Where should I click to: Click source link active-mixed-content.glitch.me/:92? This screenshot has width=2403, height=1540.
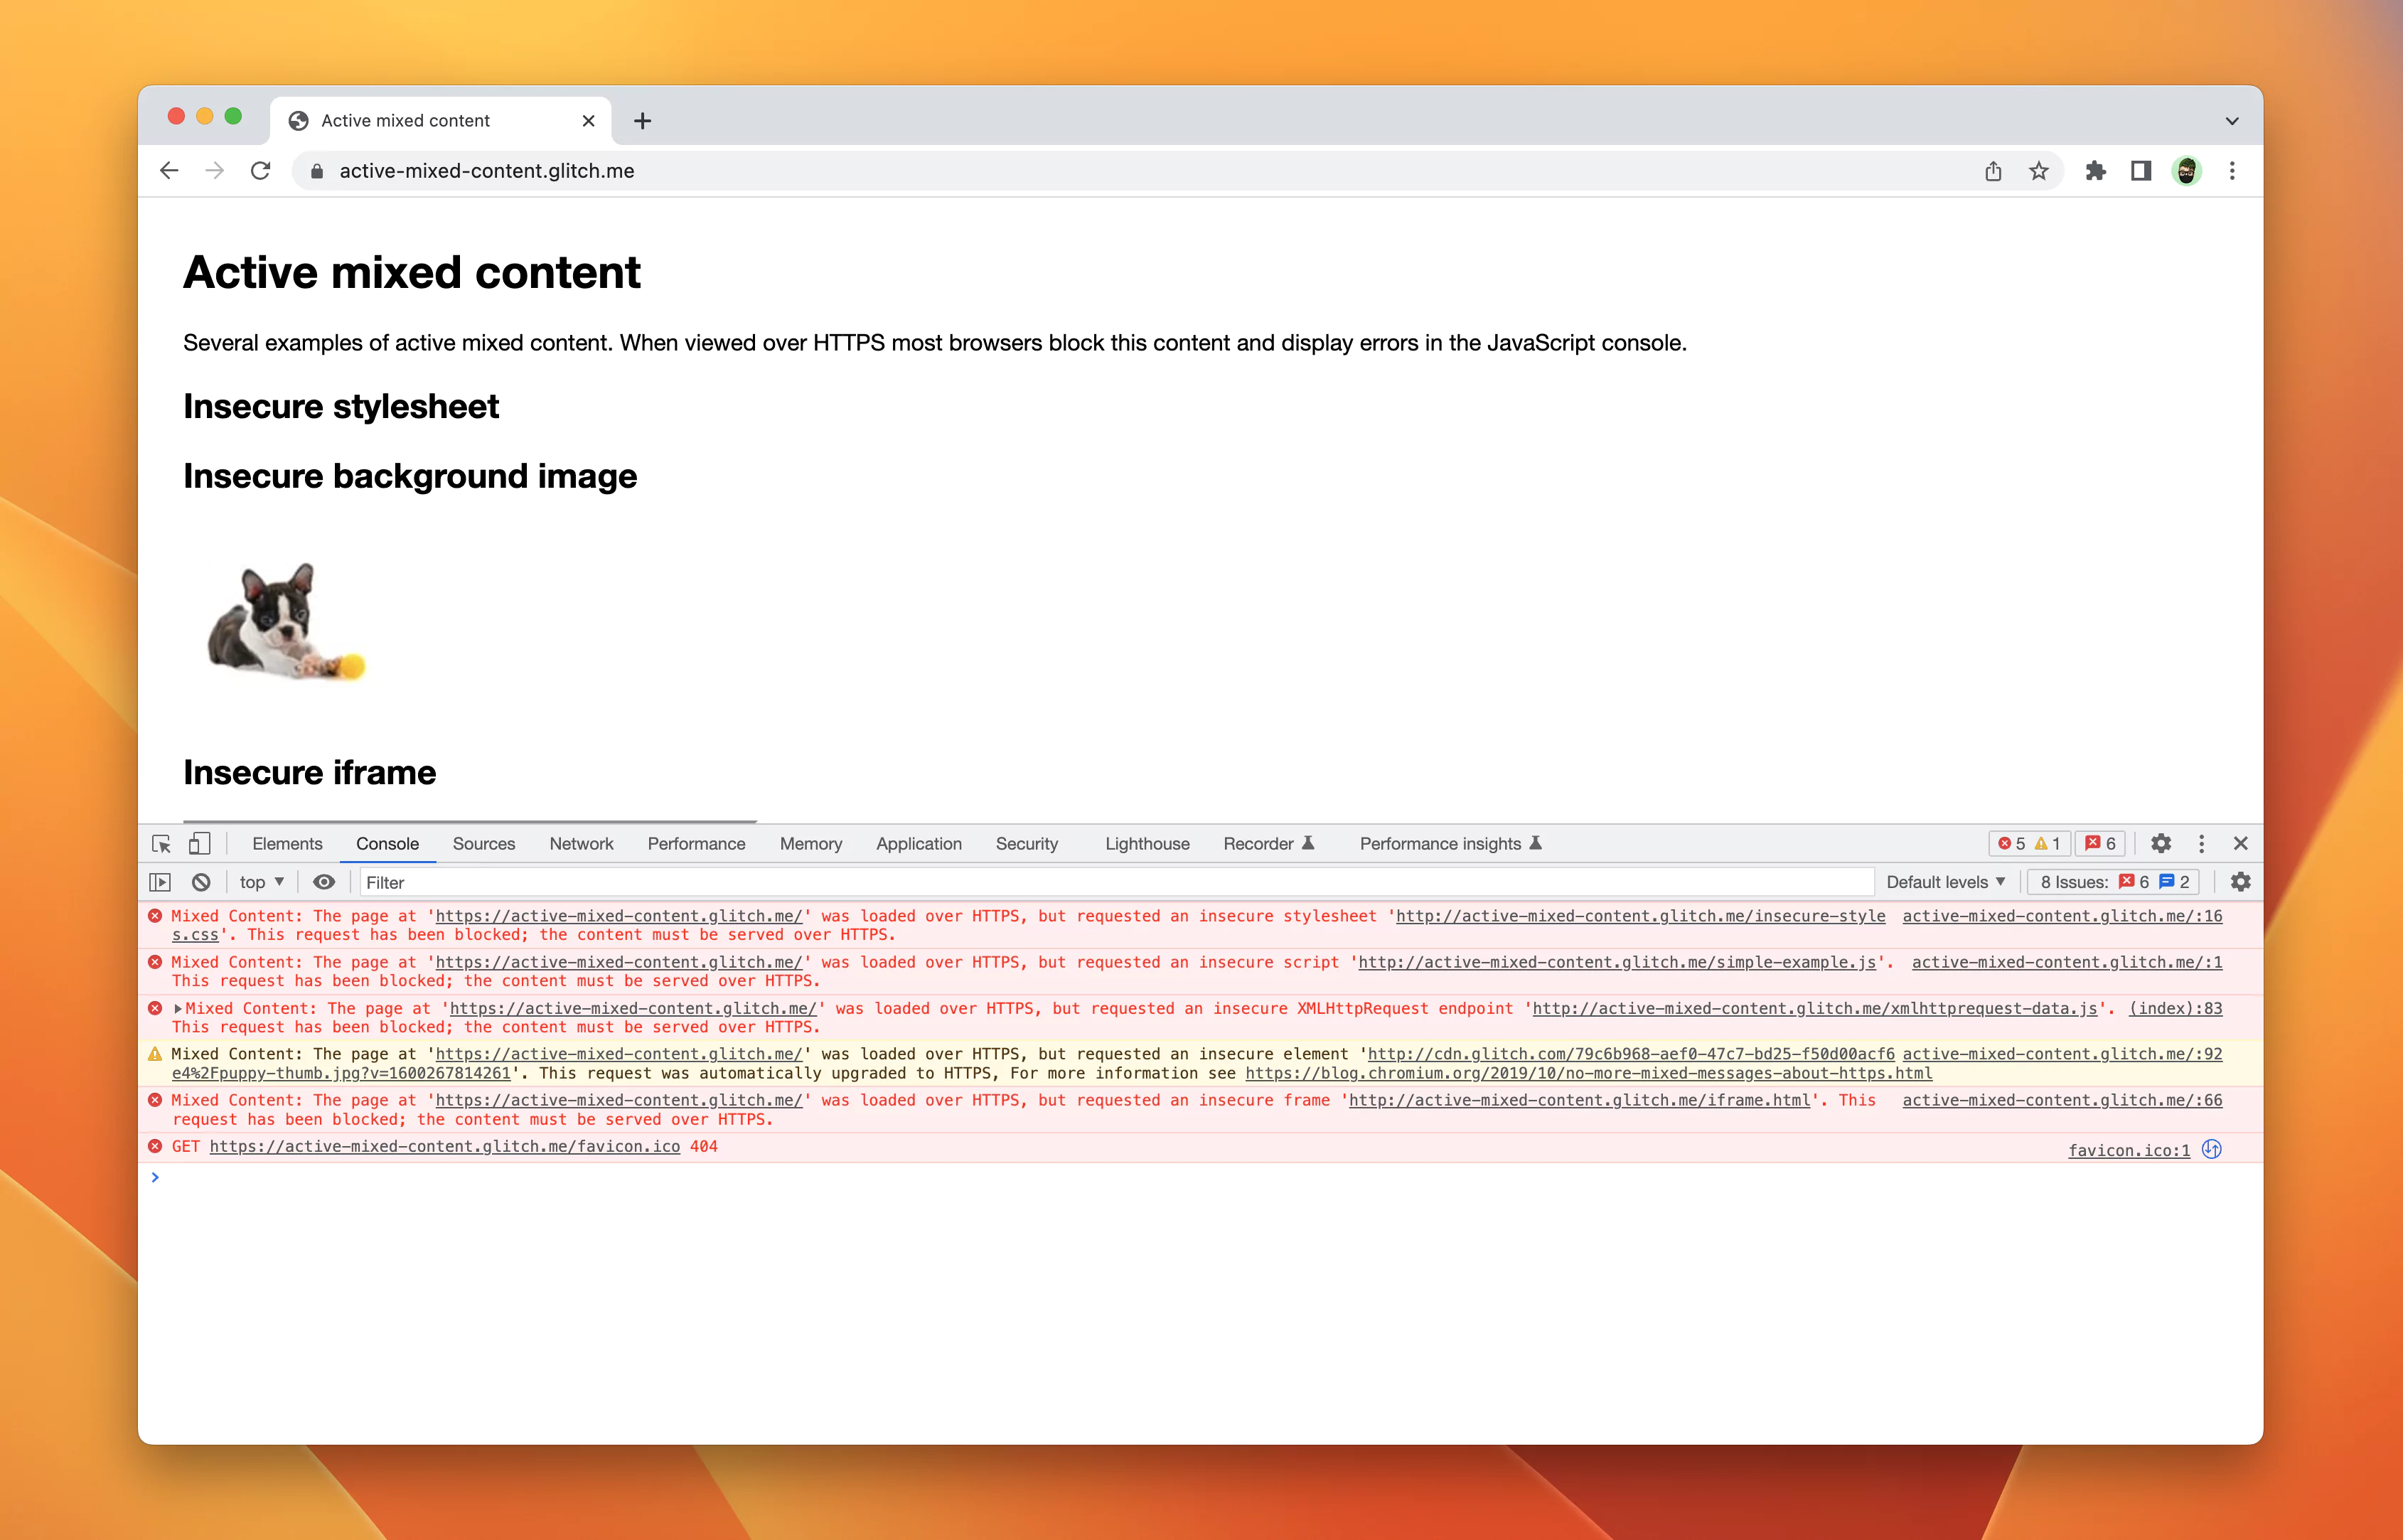point(2061,1054)
